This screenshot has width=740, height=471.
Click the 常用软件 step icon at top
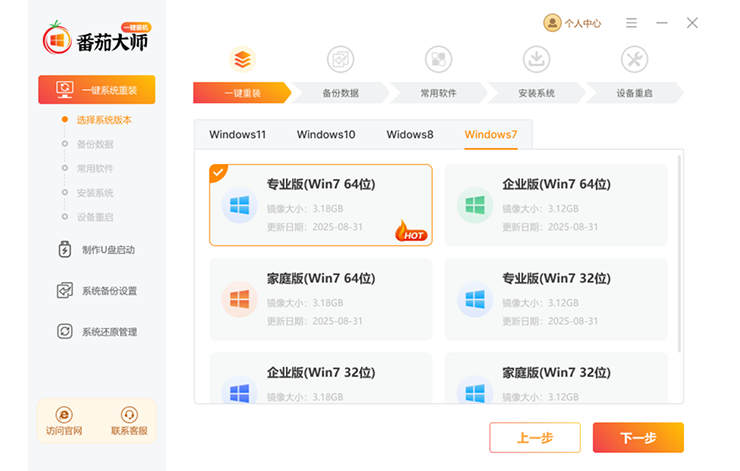click(438, 60)
